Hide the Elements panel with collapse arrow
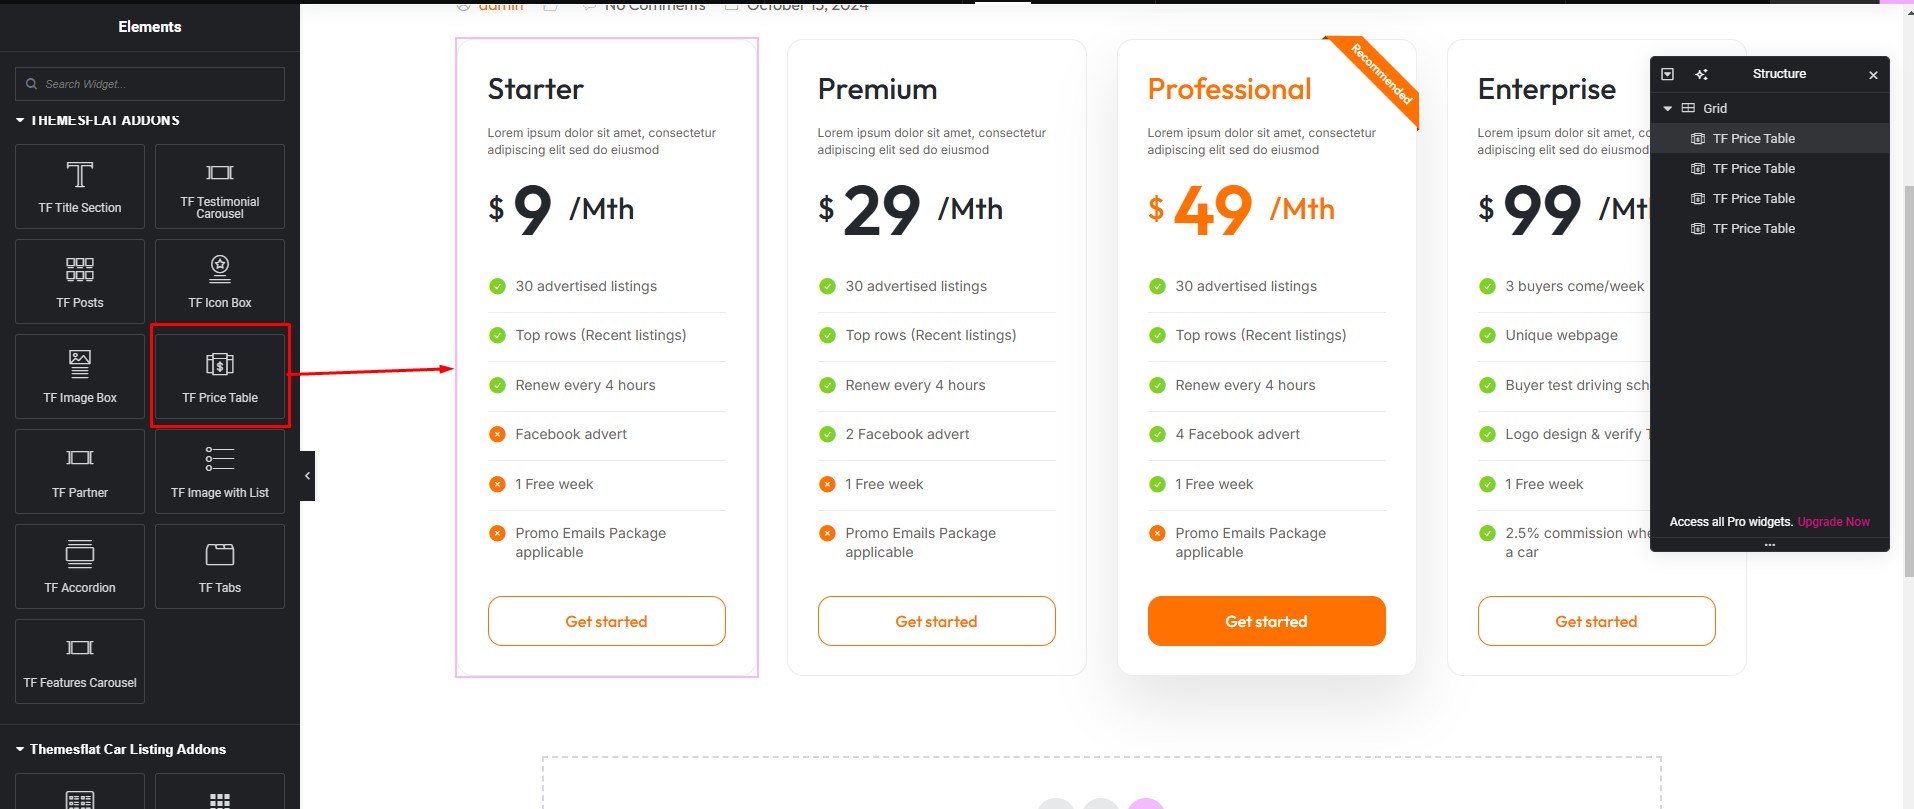The image size is (1914, 809). click(307, 476)
